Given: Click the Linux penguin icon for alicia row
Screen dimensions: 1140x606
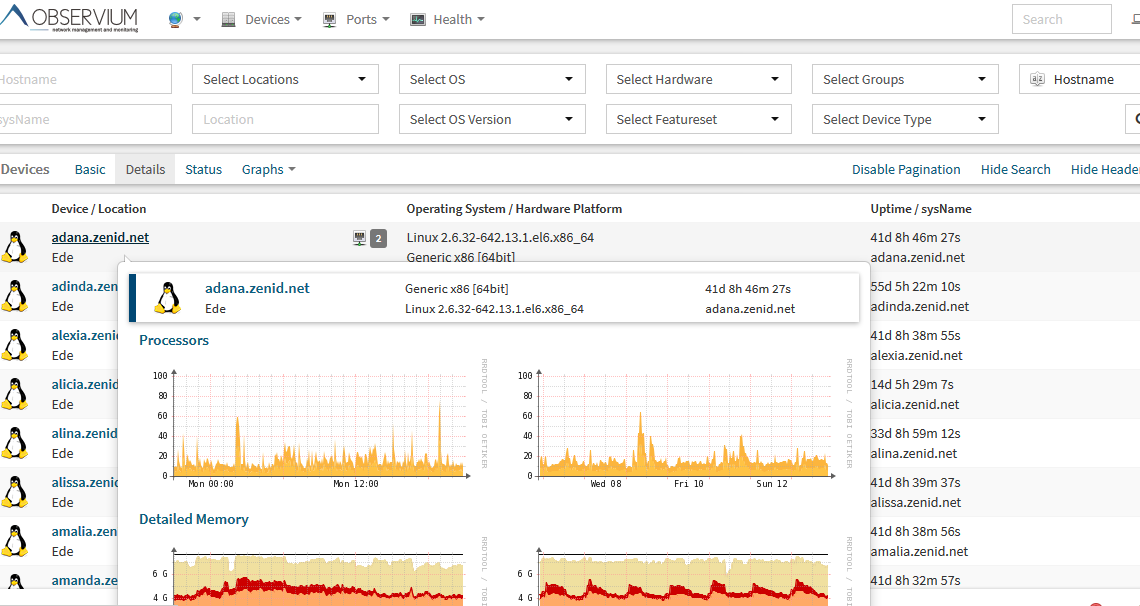Looking at the screenshot, I should [15, 394].
